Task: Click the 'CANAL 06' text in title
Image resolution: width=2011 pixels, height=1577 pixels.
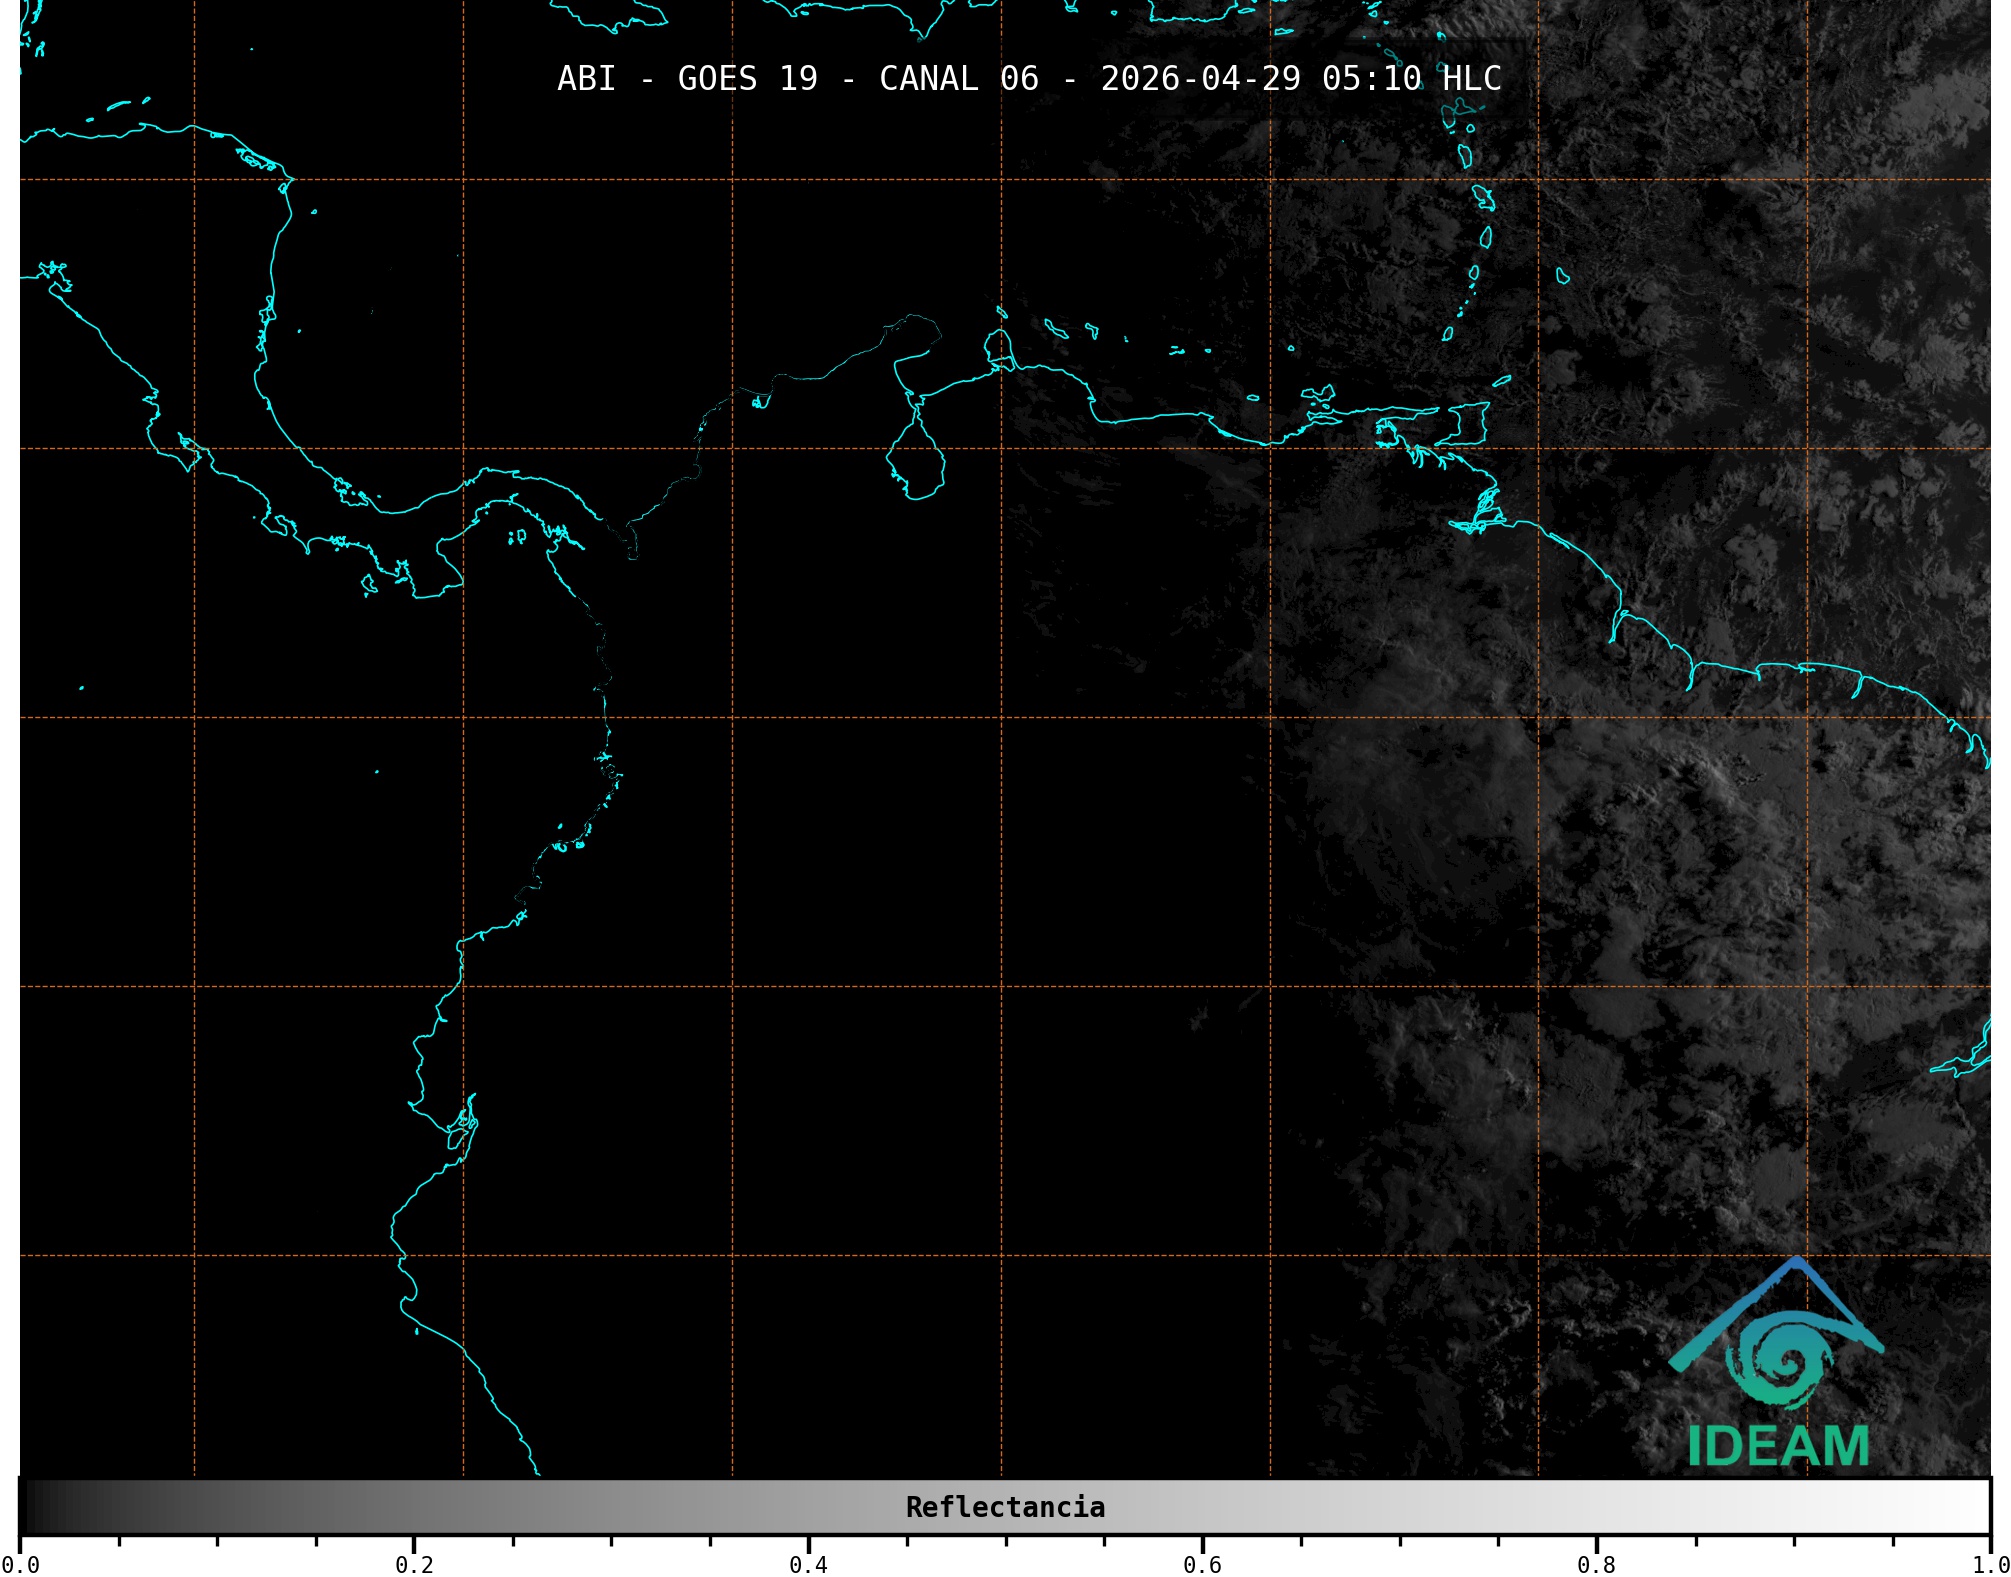Action: click(958, 79)
